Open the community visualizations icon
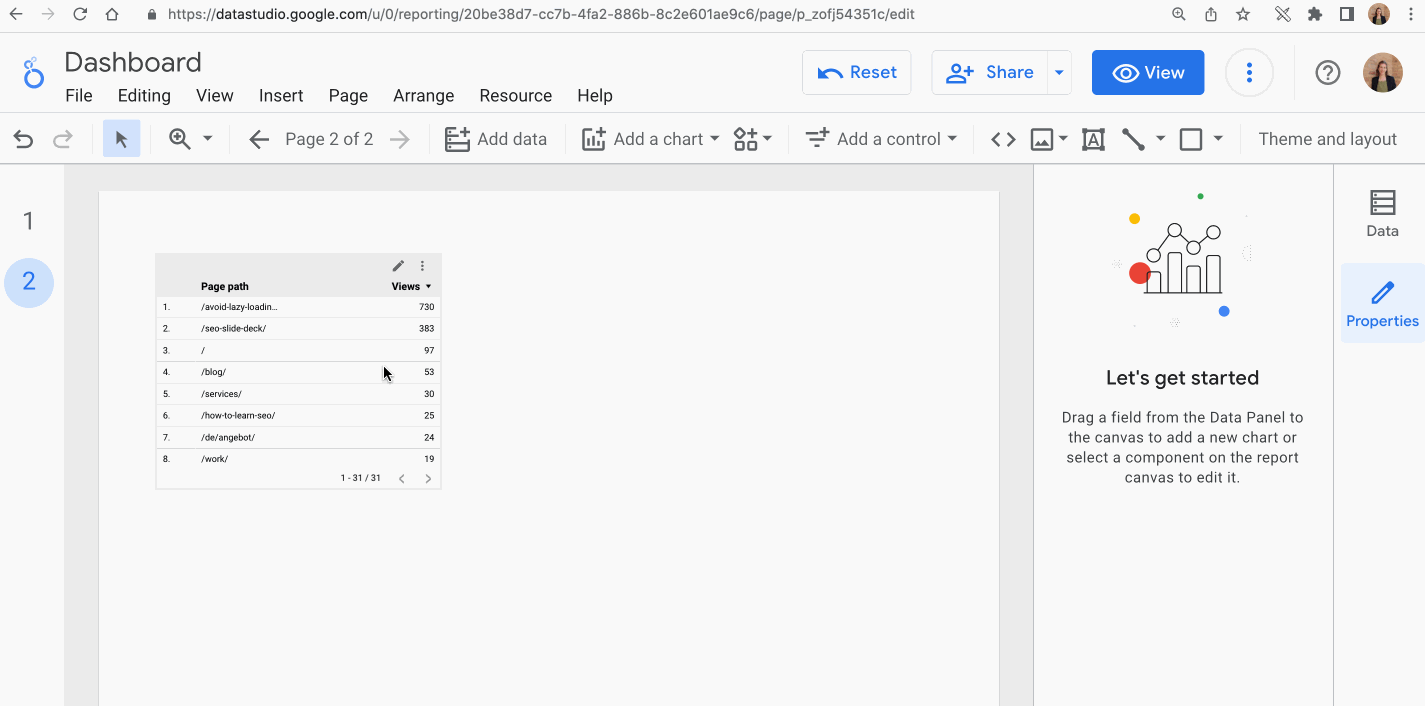1425x706 pixels. click(745, 138)
